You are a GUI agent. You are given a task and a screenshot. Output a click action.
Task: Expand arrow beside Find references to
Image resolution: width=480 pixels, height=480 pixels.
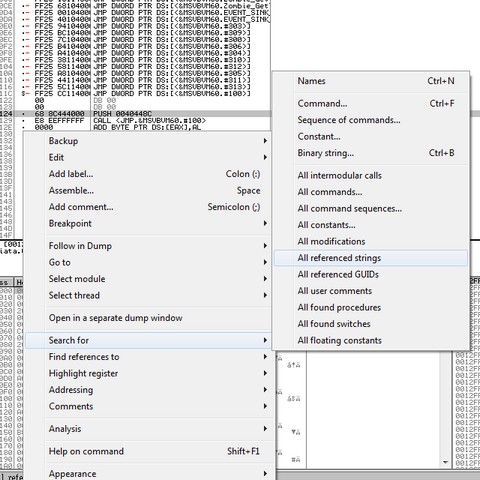click(265, 357)
